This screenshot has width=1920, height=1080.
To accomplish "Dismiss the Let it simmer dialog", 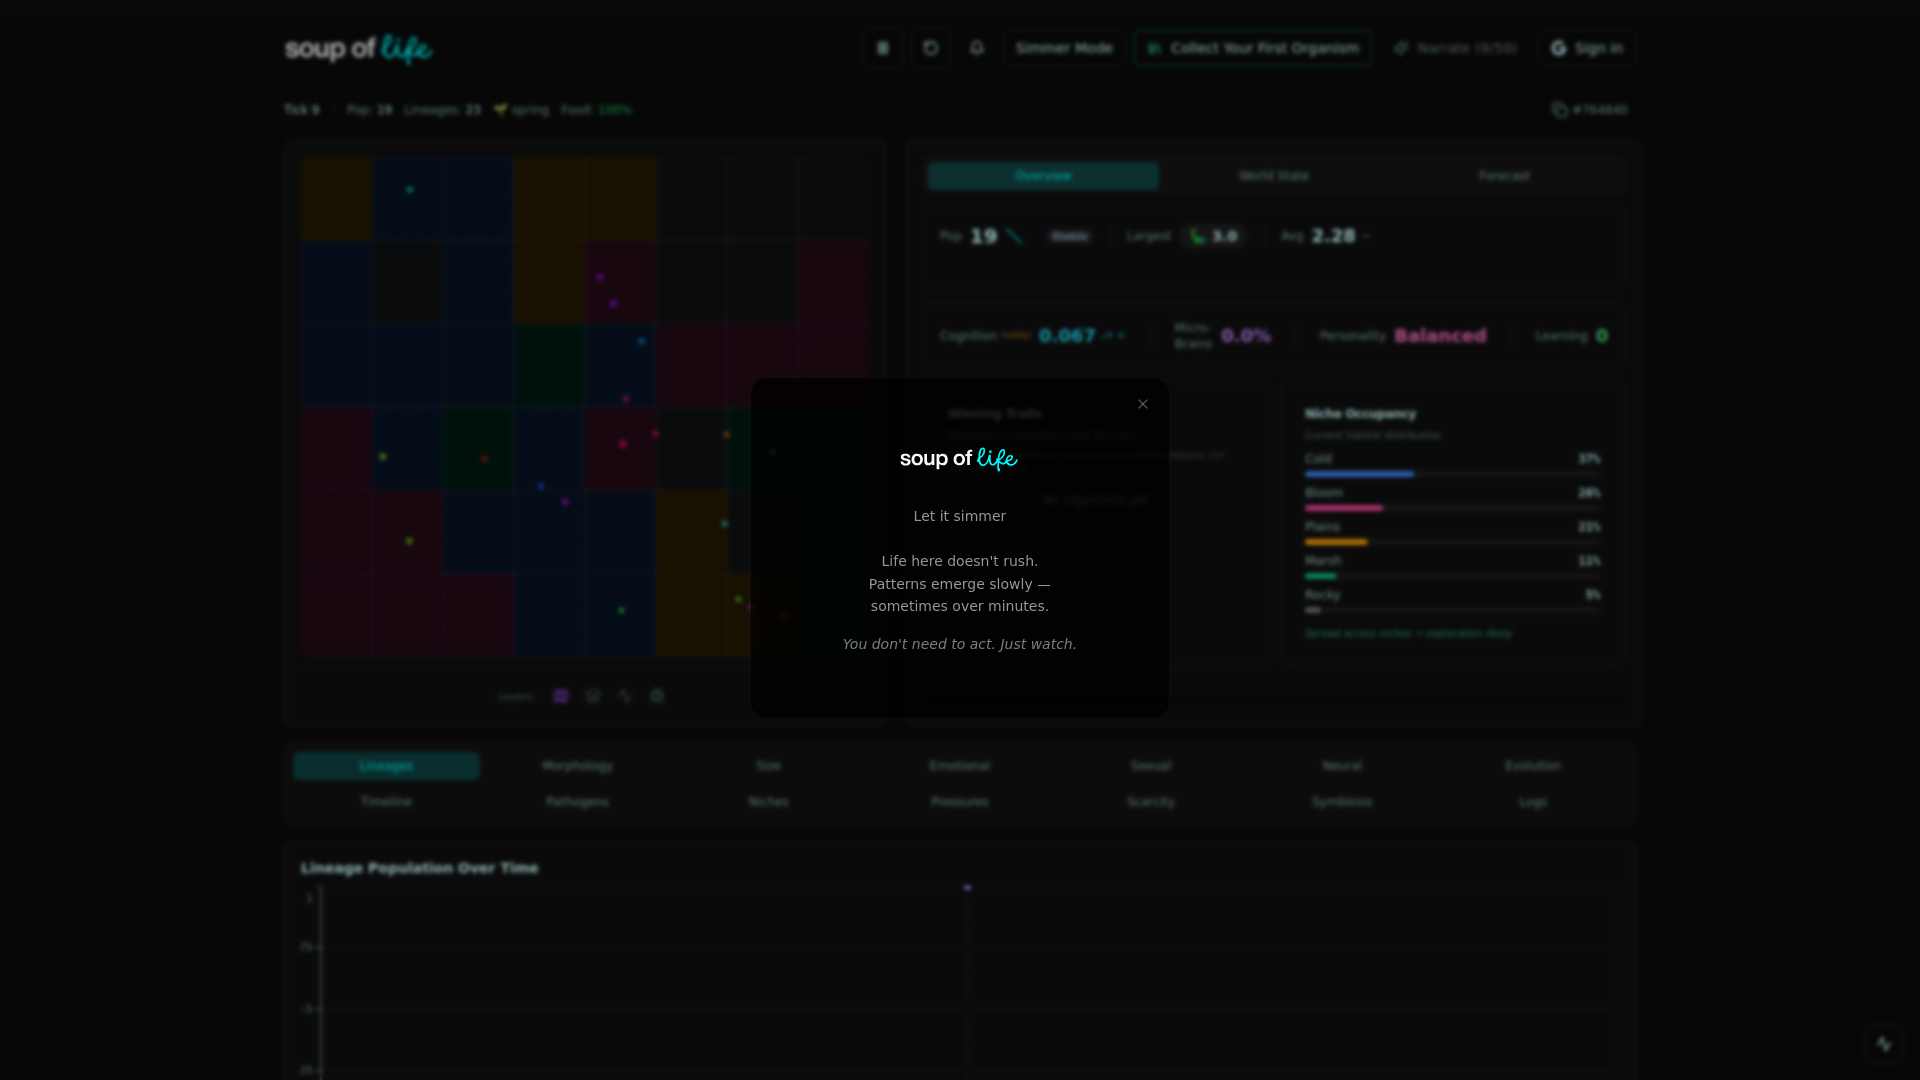I will (x=1142, y=404).
